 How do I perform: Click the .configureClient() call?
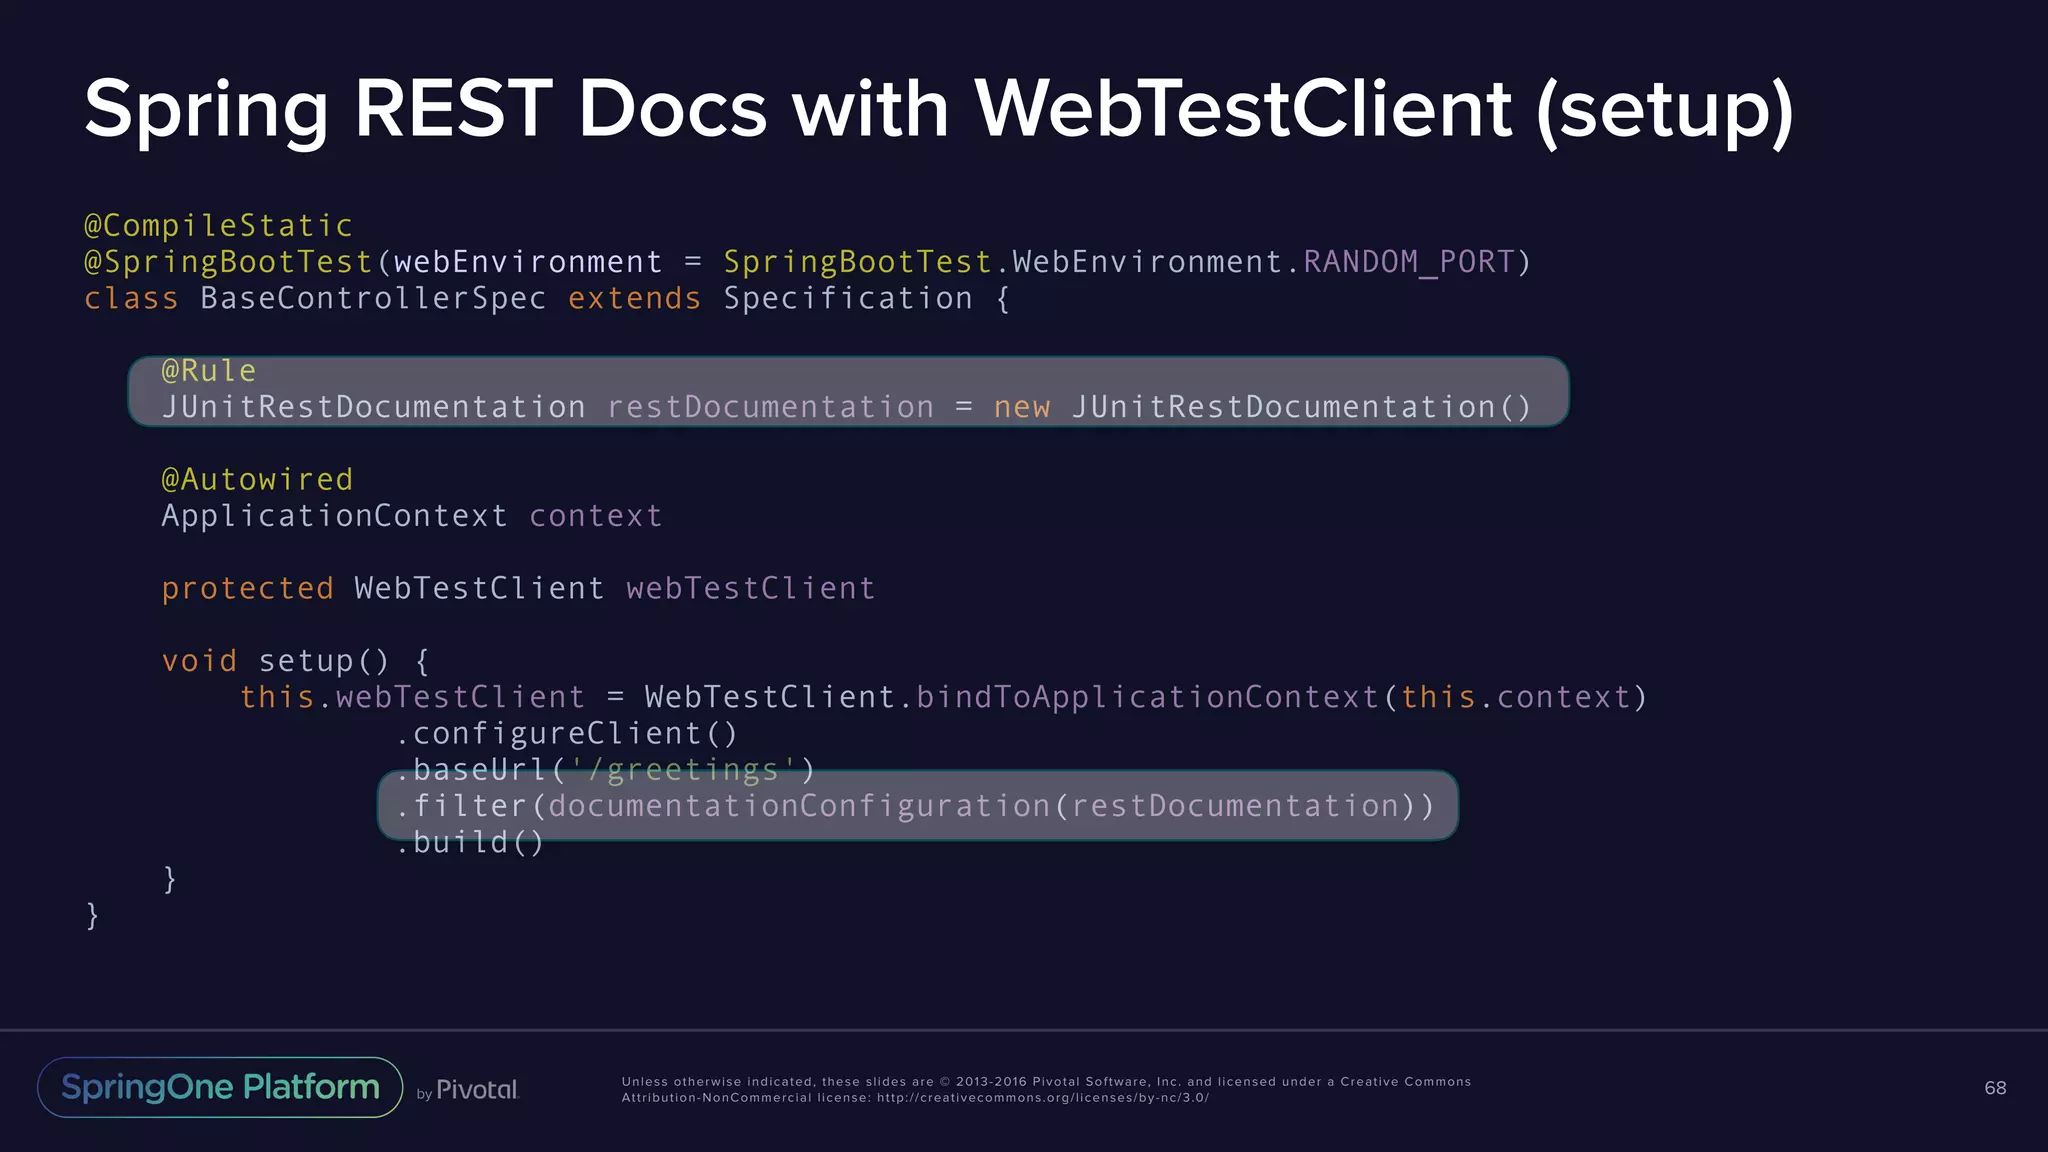pos(567,734)
